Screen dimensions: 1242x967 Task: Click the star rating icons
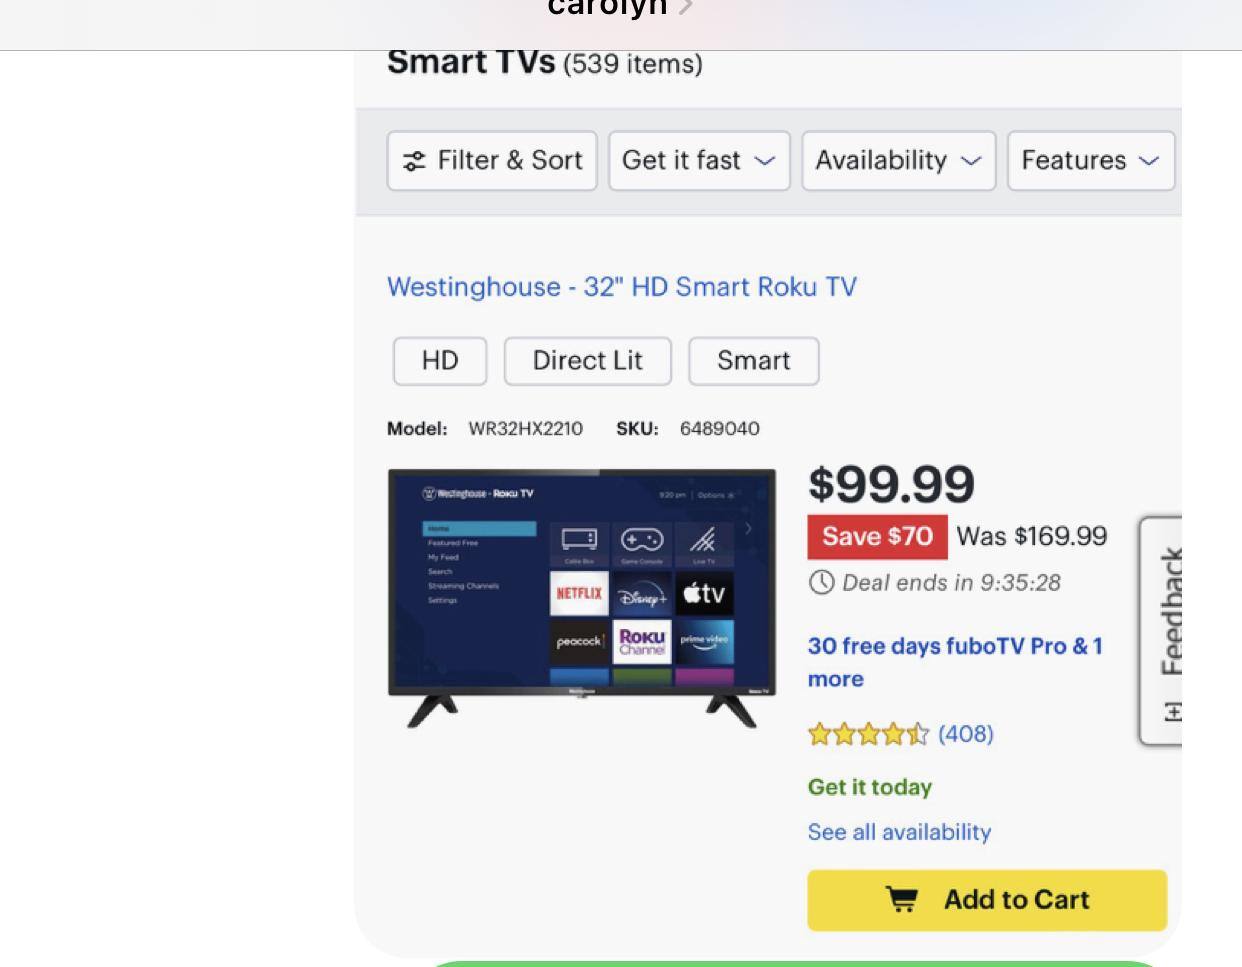(x=868, y=734)
